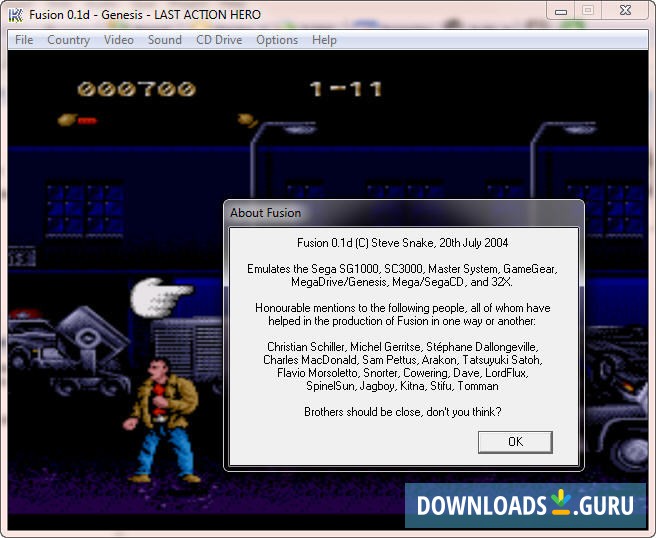656x538 pixels.
Task: Open the Sound menu
Action: click(x=164, y=40)
